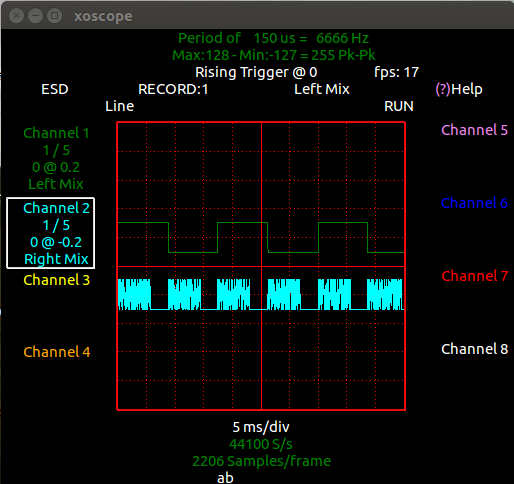Screen dimensions: 514x484
Task: Click the 'ab' label at the bottom
Action: click(225, 478)
